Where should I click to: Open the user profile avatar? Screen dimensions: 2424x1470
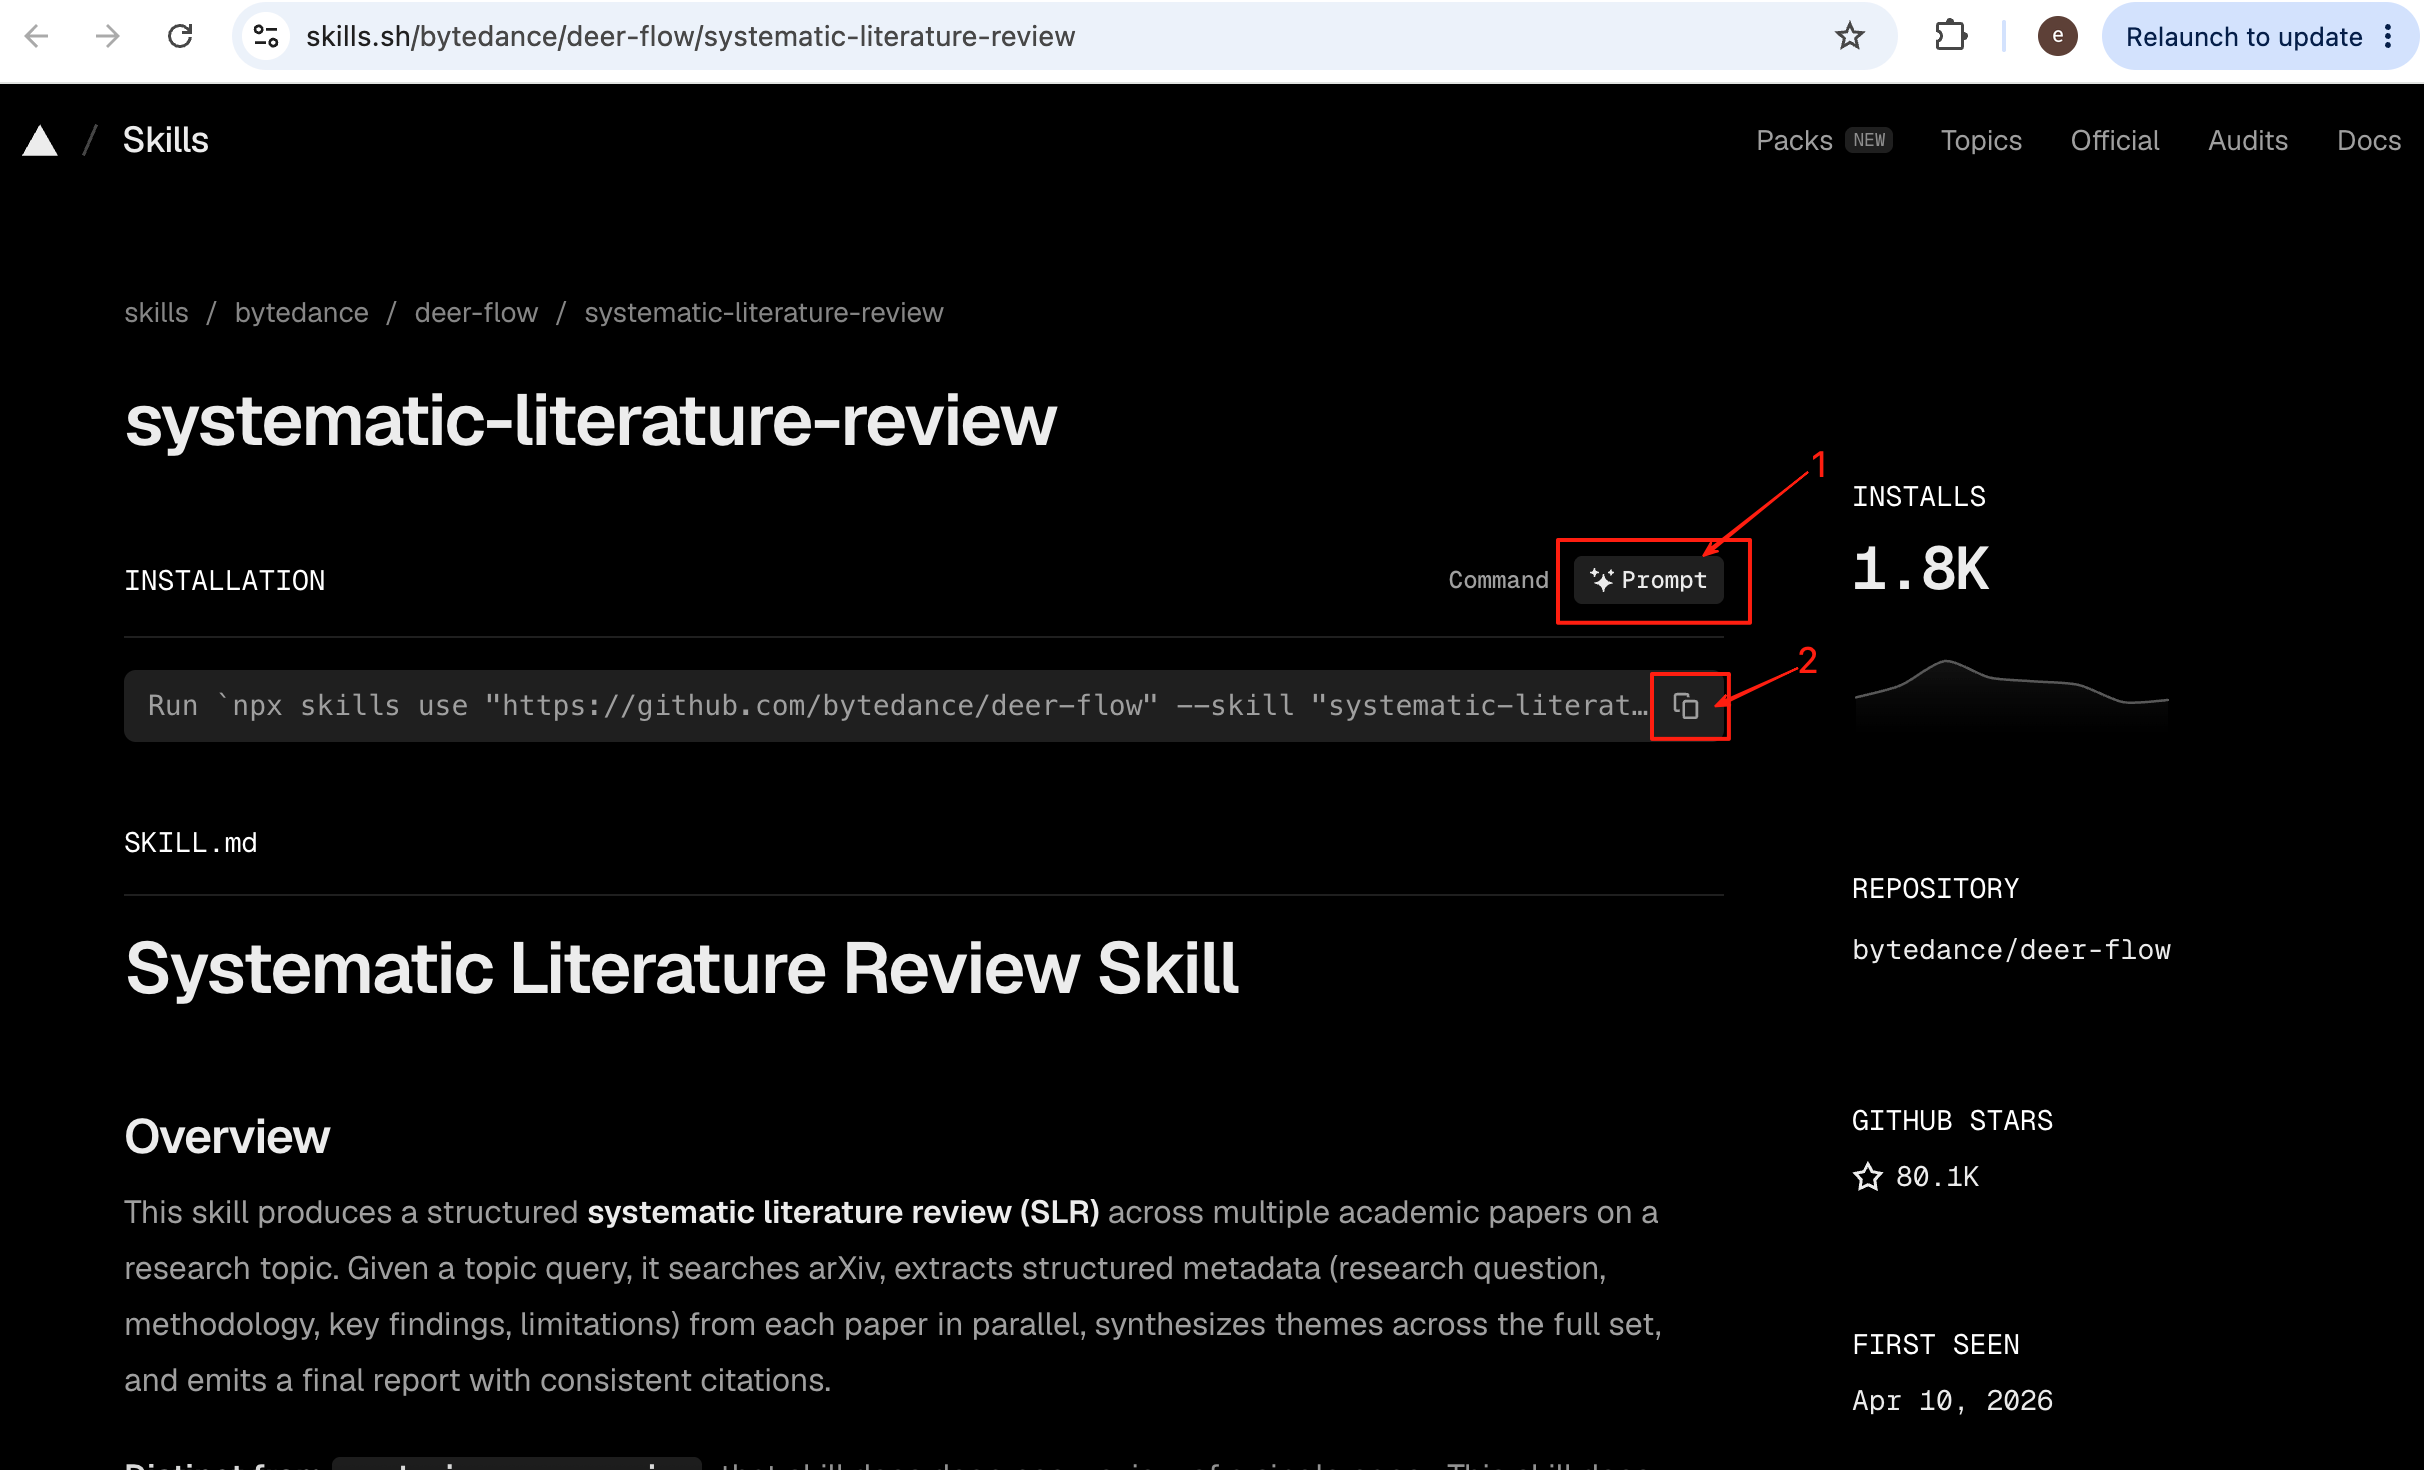(2057, 36)
